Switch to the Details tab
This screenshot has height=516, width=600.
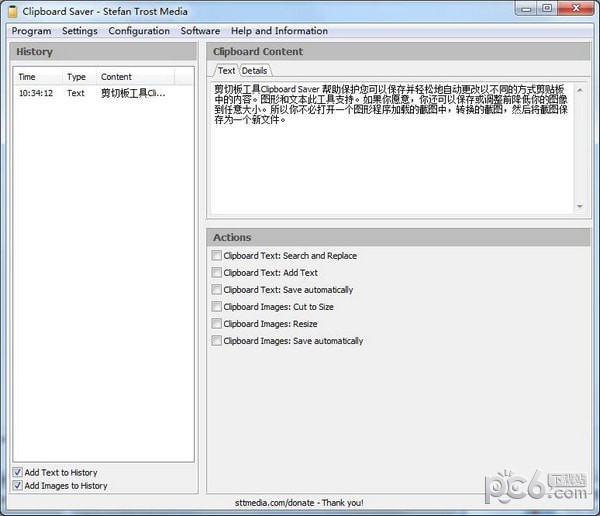tap(254, 71)
